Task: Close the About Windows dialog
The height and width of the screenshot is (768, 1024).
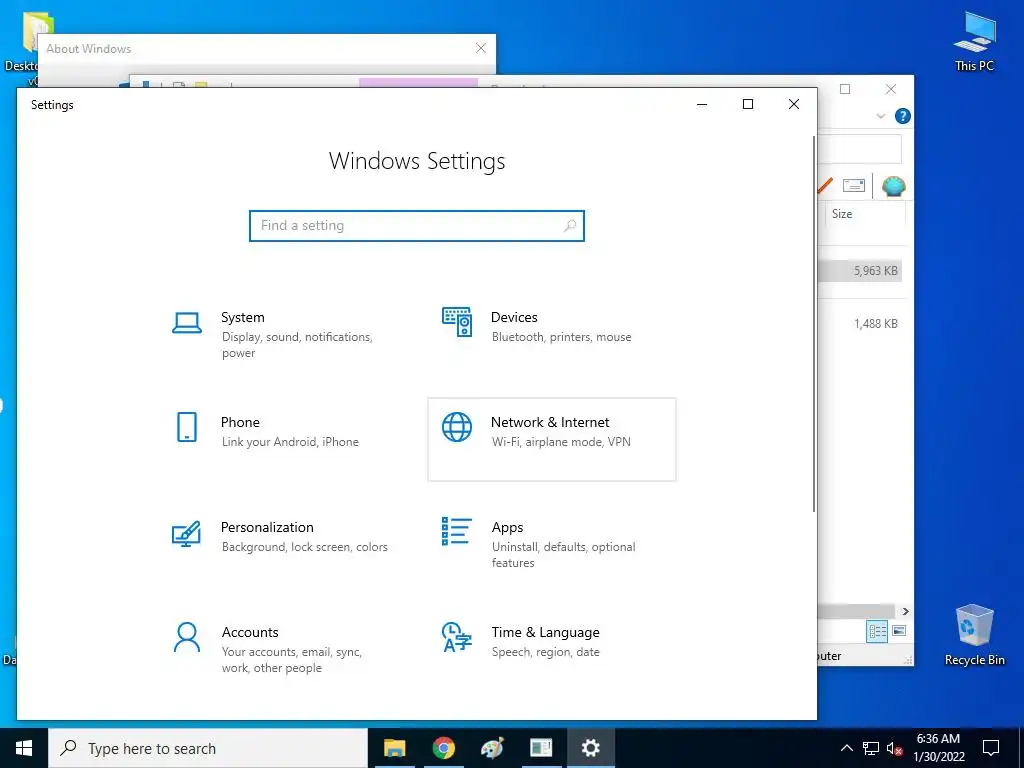Action: click(x=481, y=48)
